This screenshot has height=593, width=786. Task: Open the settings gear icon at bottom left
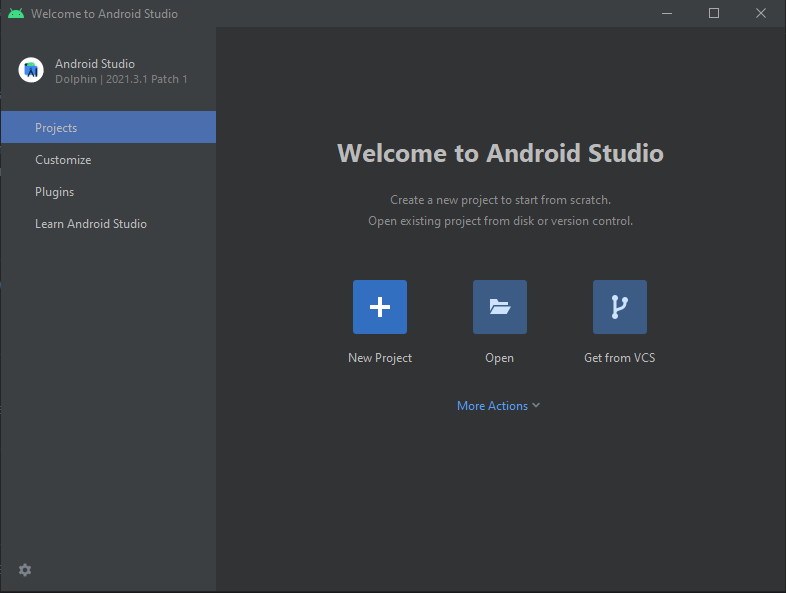click(x=25, y=570)
